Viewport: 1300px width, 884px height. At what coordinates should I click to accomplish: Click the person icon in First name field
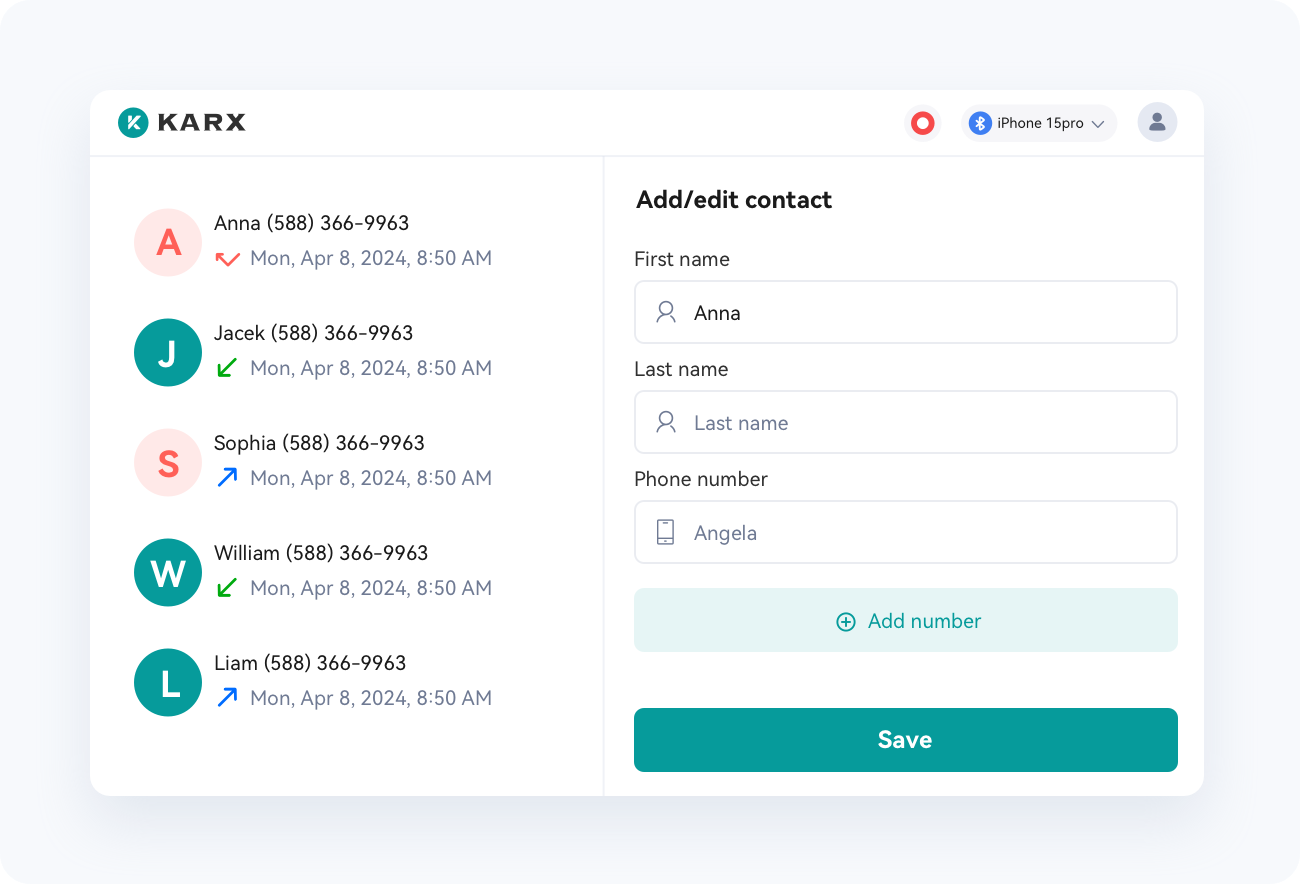click(x=666, y=313)
